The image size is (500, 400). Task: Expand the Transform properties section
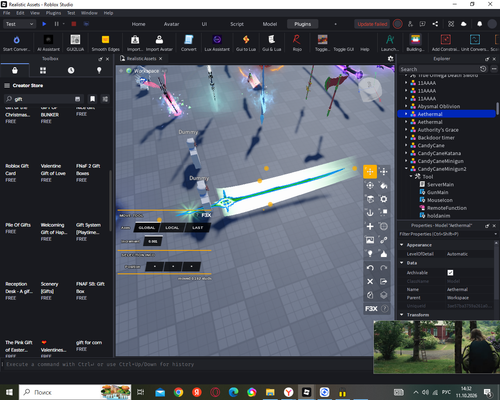[402, 315]
